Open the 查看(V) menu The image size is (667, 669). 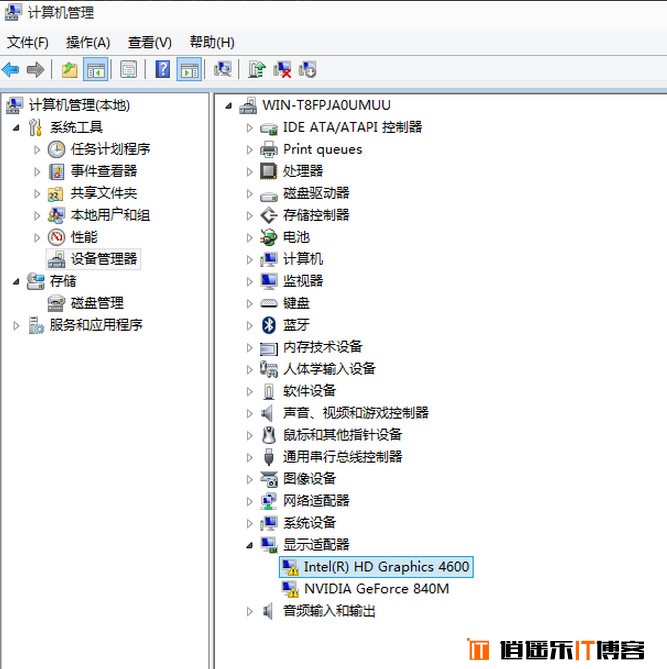[x=150, y=42]
